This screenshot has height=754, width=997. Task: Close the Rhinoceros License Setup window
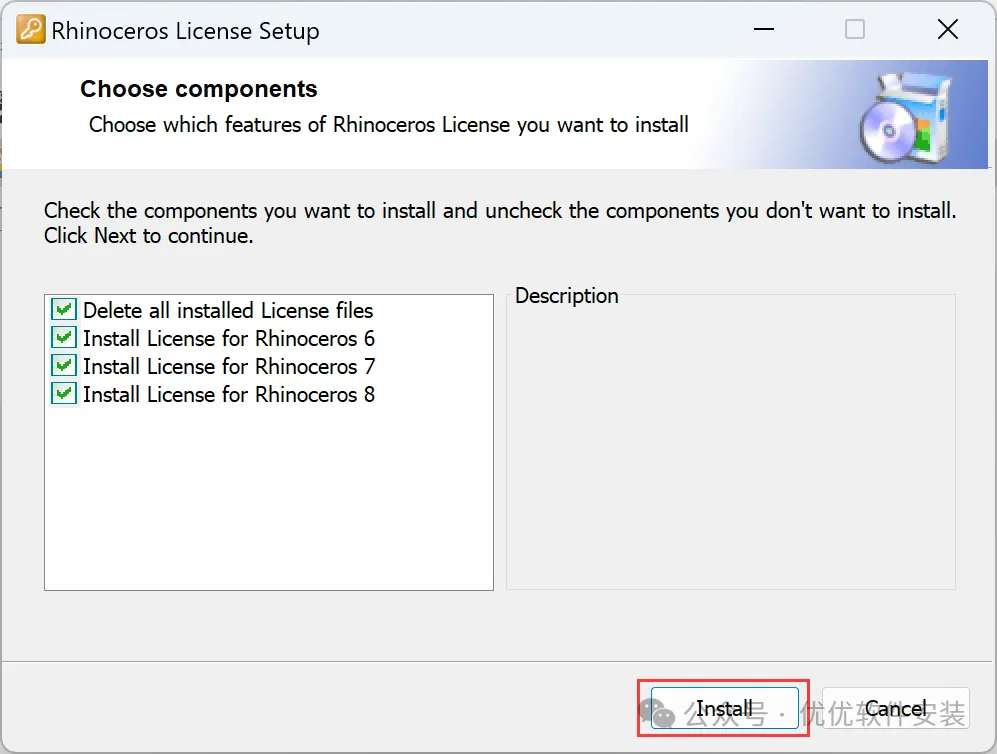pyautogui.click(x=947, y=30)
